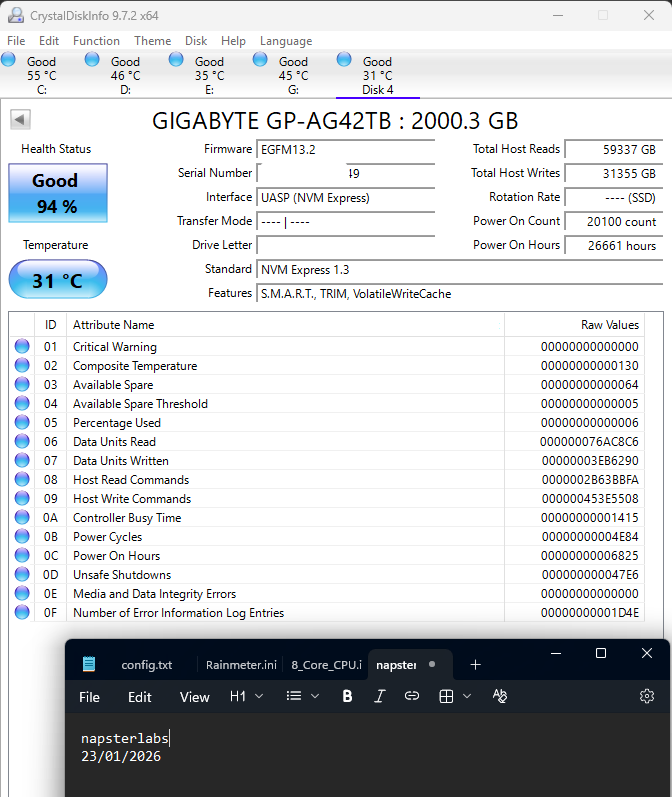
Task: Insert a link in Notepad
Action: click(411, 696)
